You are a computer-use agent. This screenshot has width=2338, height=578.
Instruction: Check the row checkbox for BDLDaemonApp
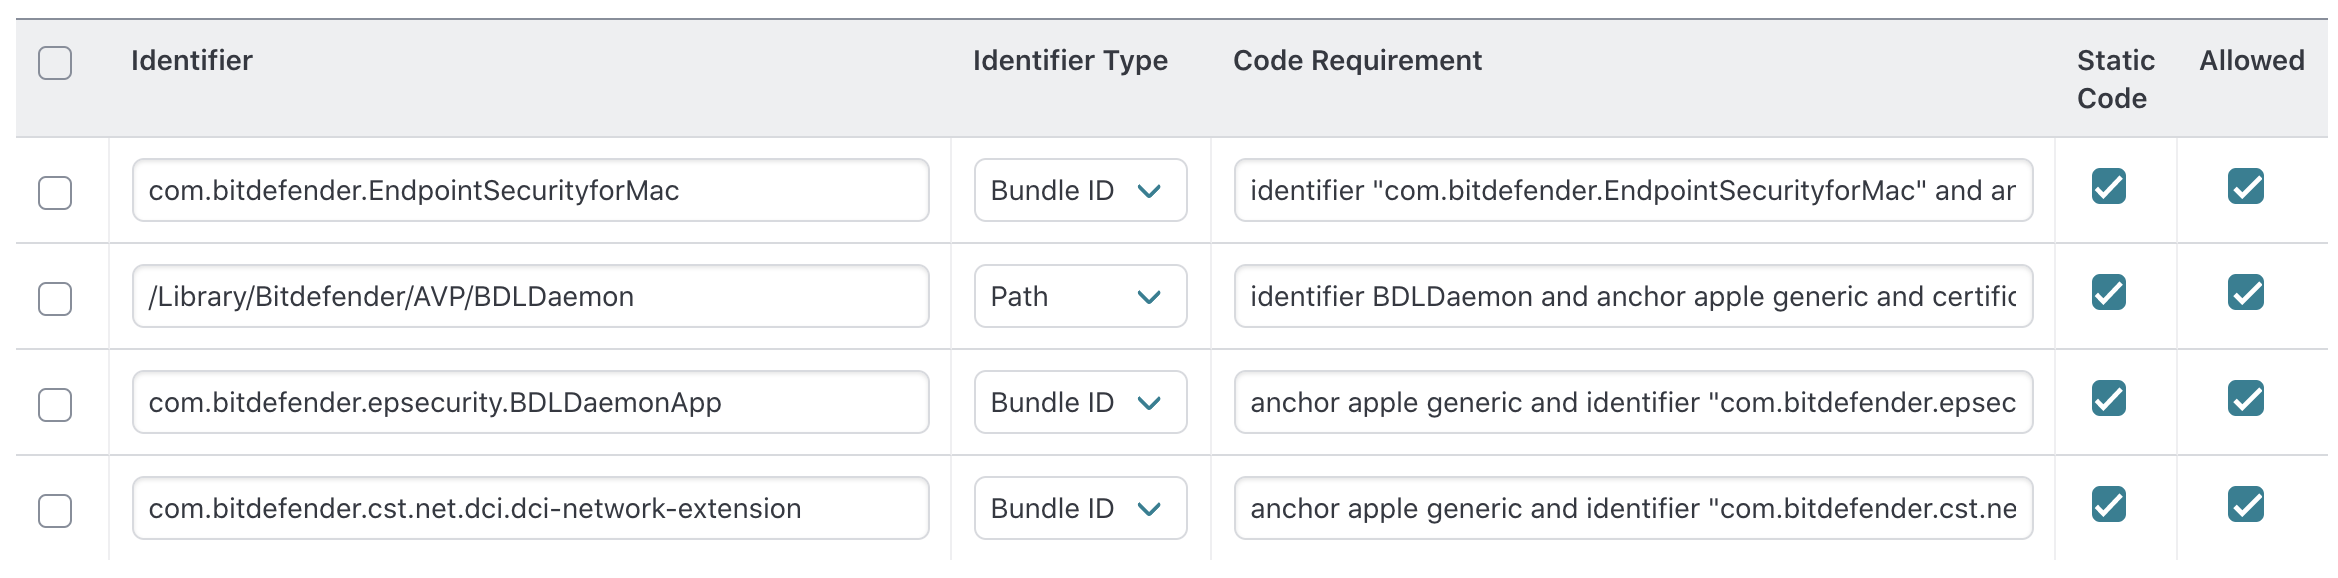(57, 403)
